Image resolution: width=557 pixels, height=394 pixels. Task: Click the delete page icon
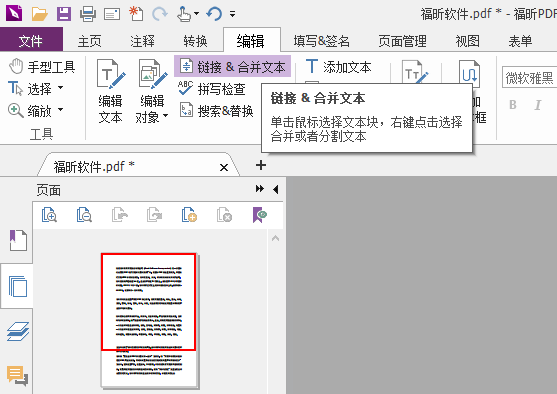coord(224,215)
